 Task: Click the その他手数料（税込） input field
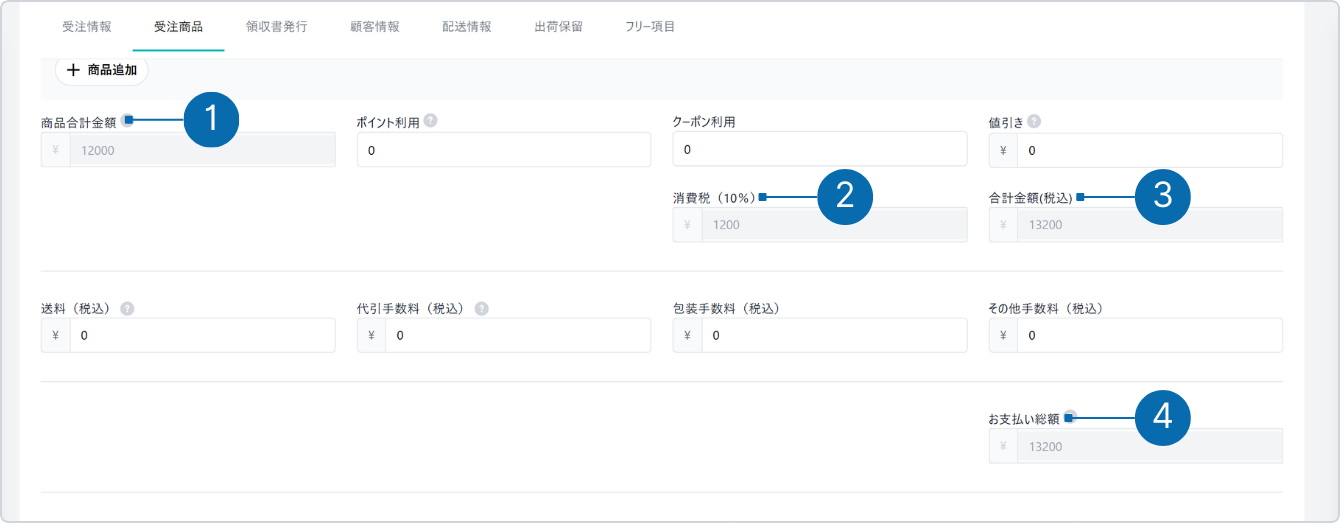click(1148, 336)
